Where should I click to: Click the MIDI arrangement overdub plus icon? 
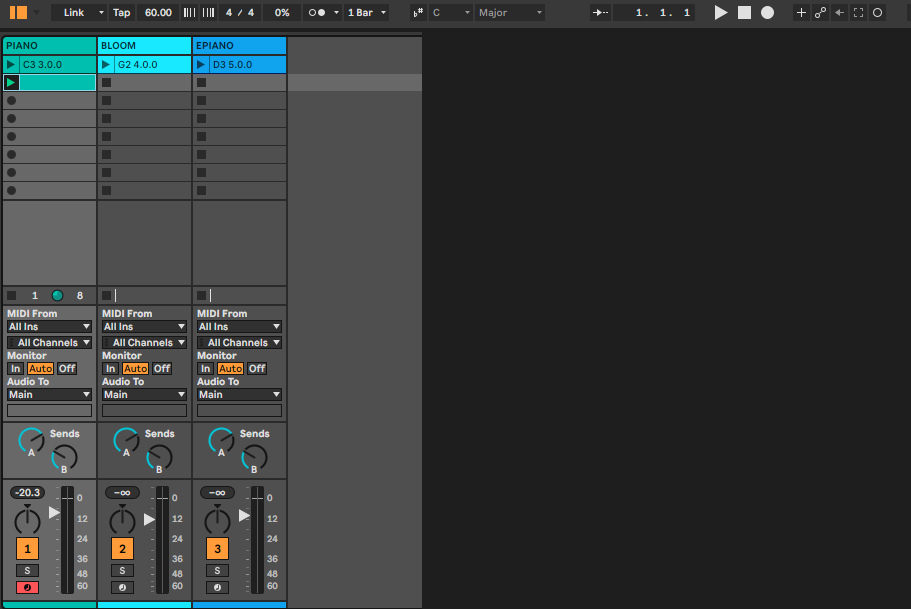tap(801, 12)
